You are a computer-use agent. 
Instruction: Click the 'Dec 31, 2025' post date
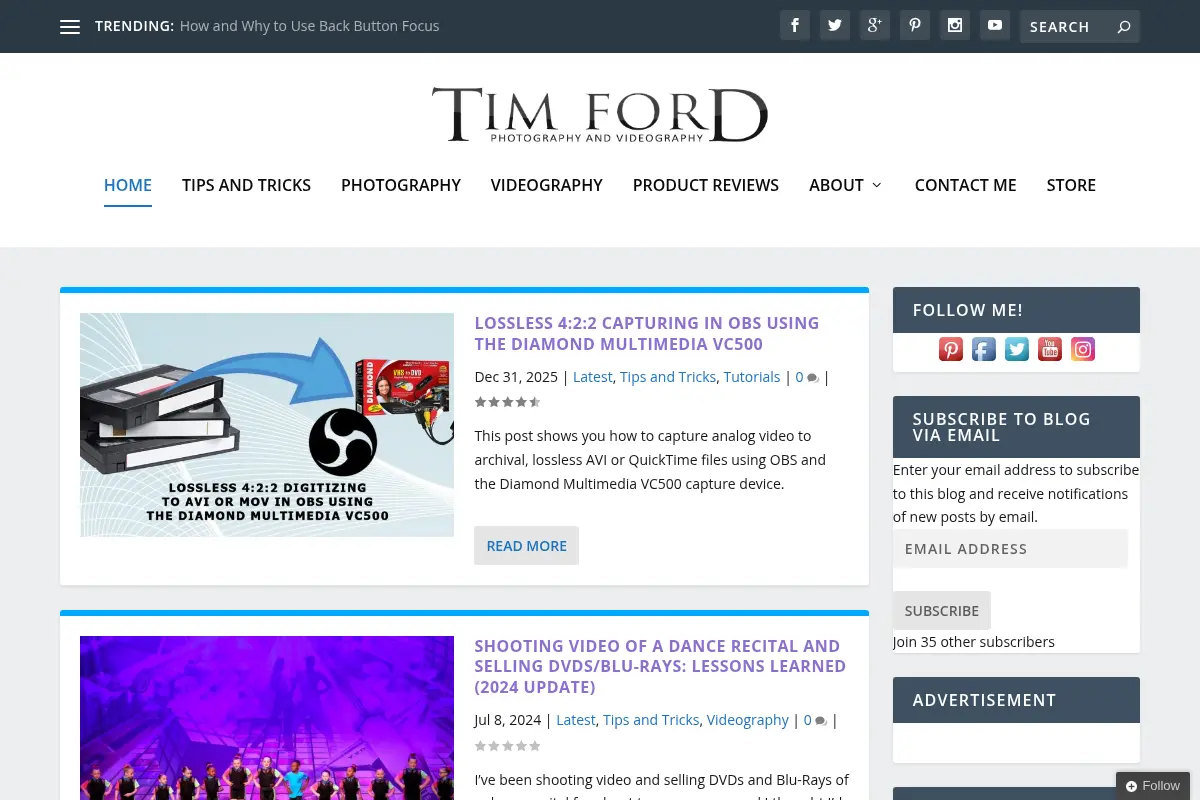[516, 377]
